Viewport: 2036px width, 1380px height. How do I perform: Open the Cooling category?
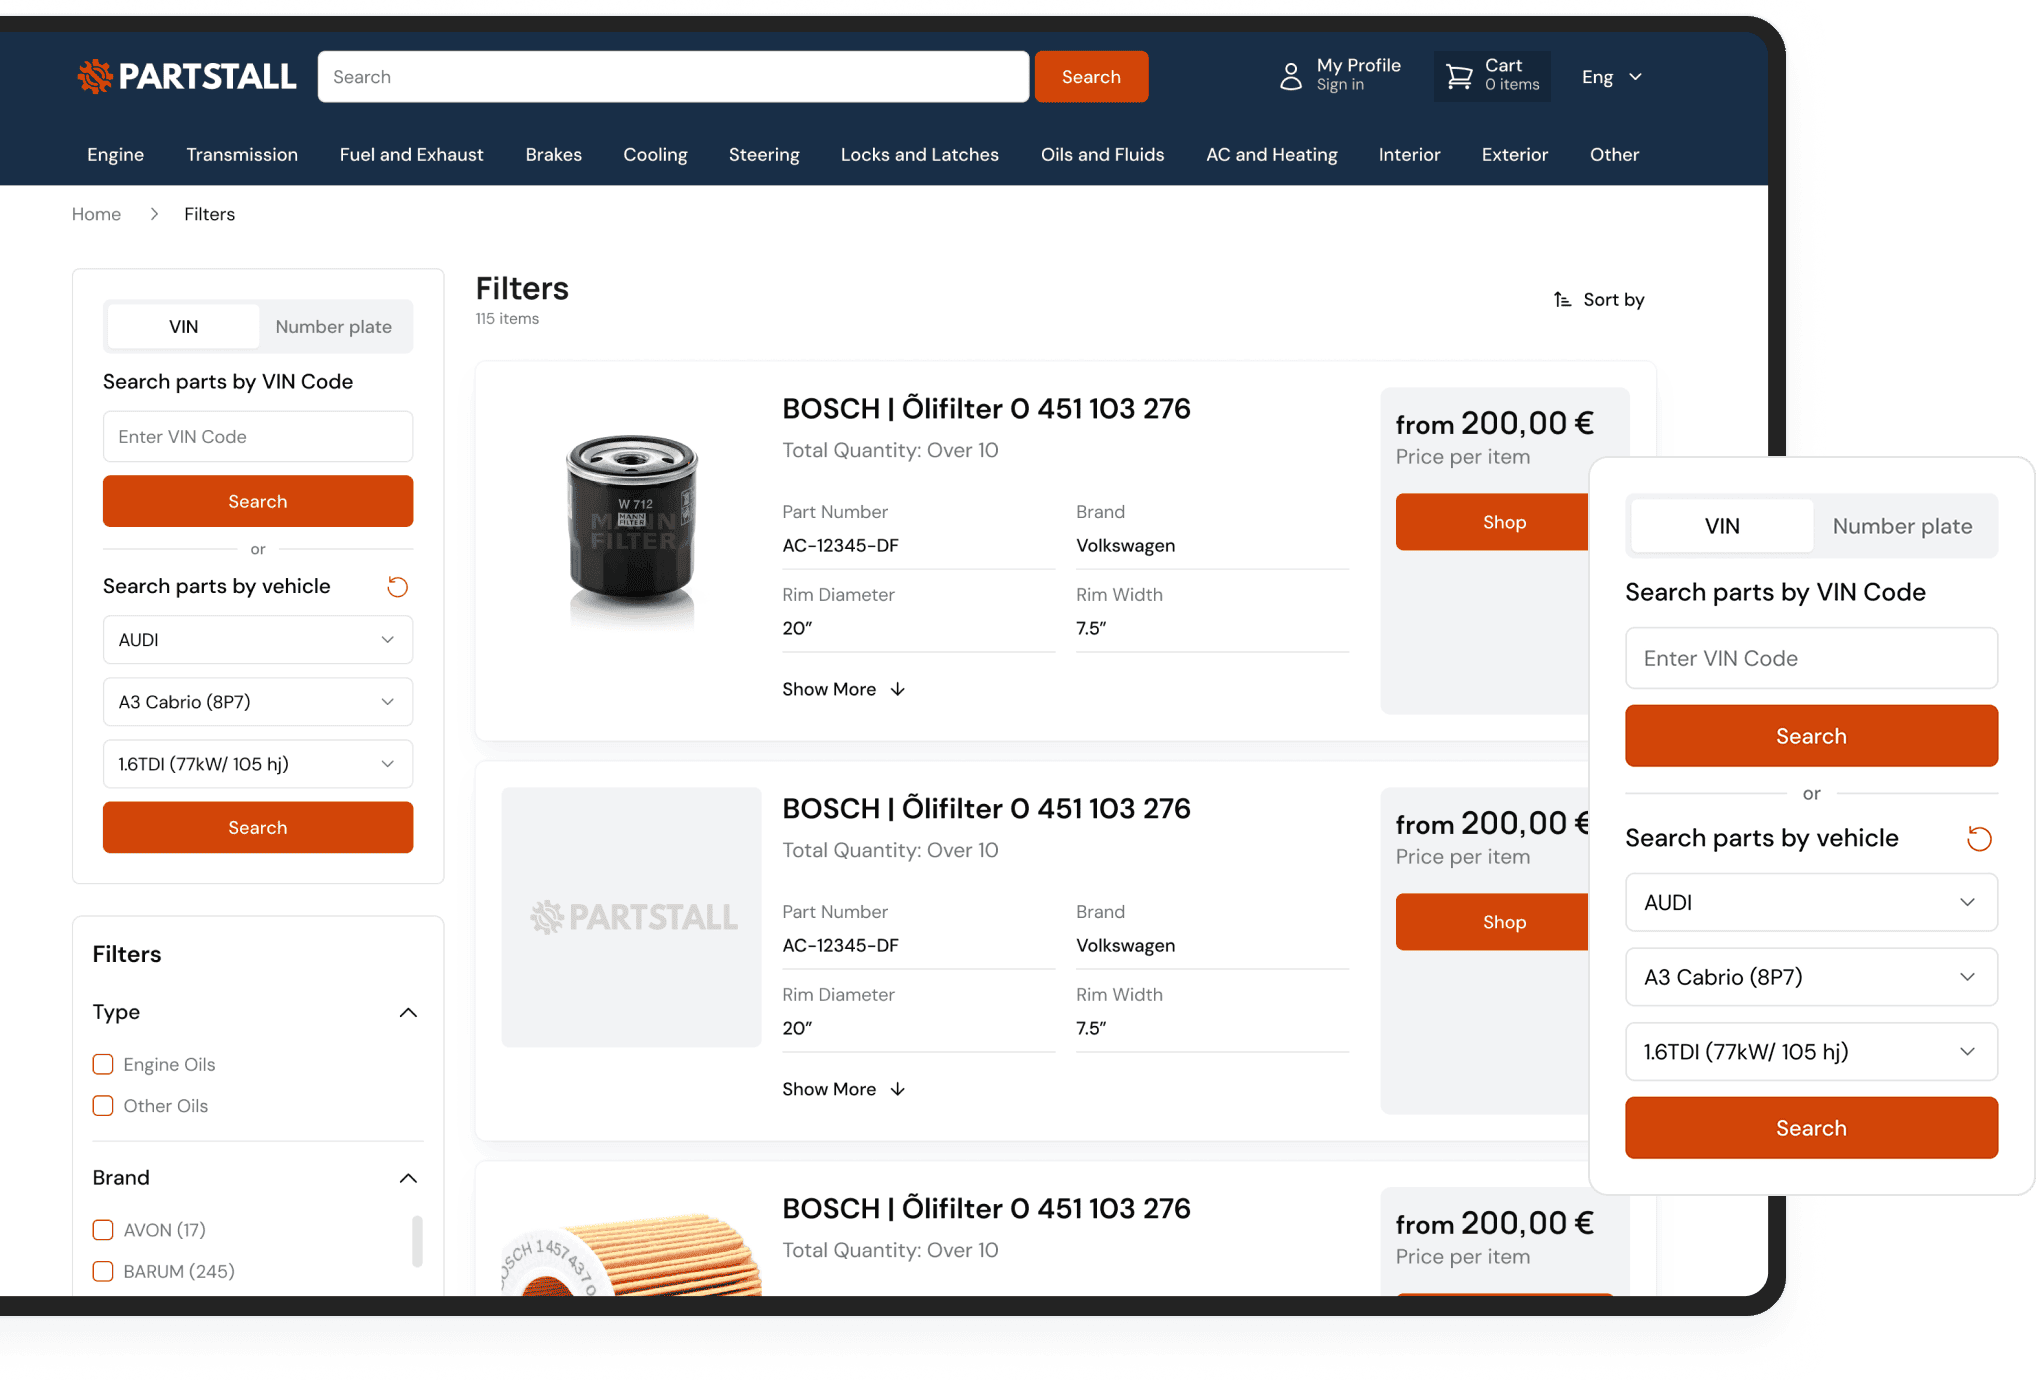655,154
